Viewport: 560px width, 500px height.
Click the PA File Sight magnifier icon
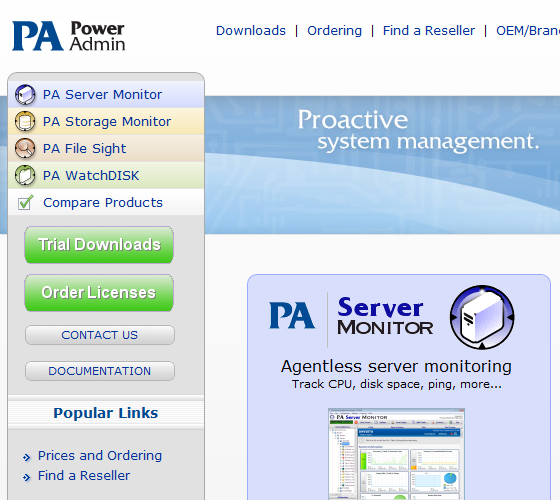(x=25, y=148)
